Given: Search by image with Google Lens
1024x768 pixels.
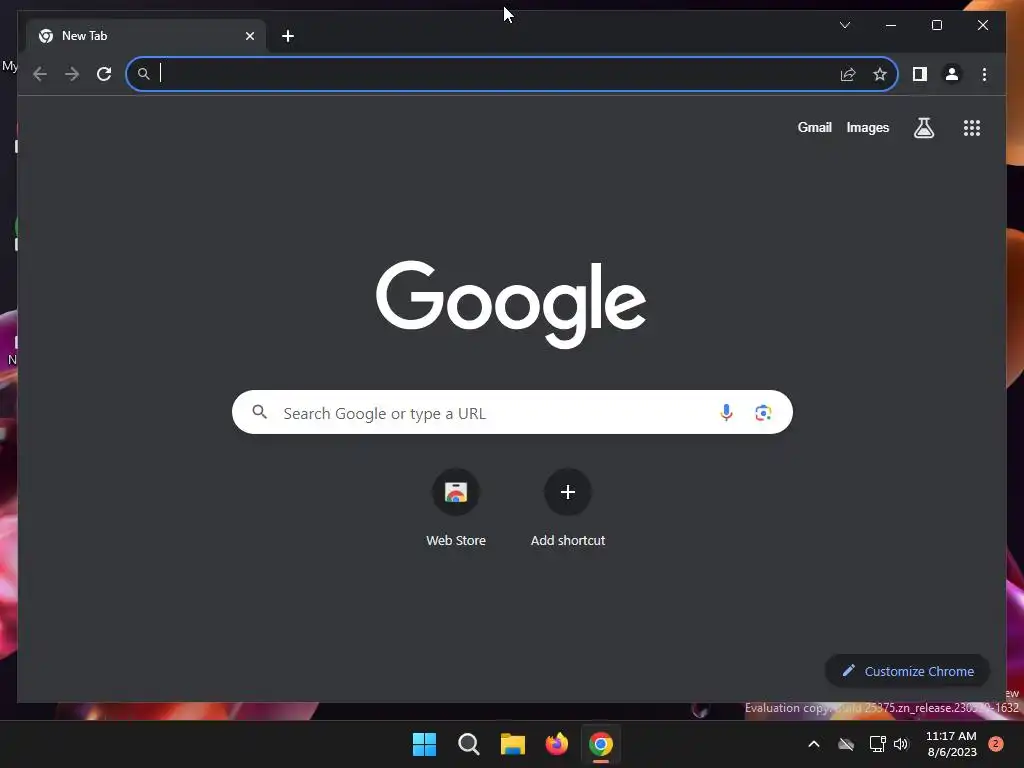Looking at the screenshot, I should (x=763, y=413).
